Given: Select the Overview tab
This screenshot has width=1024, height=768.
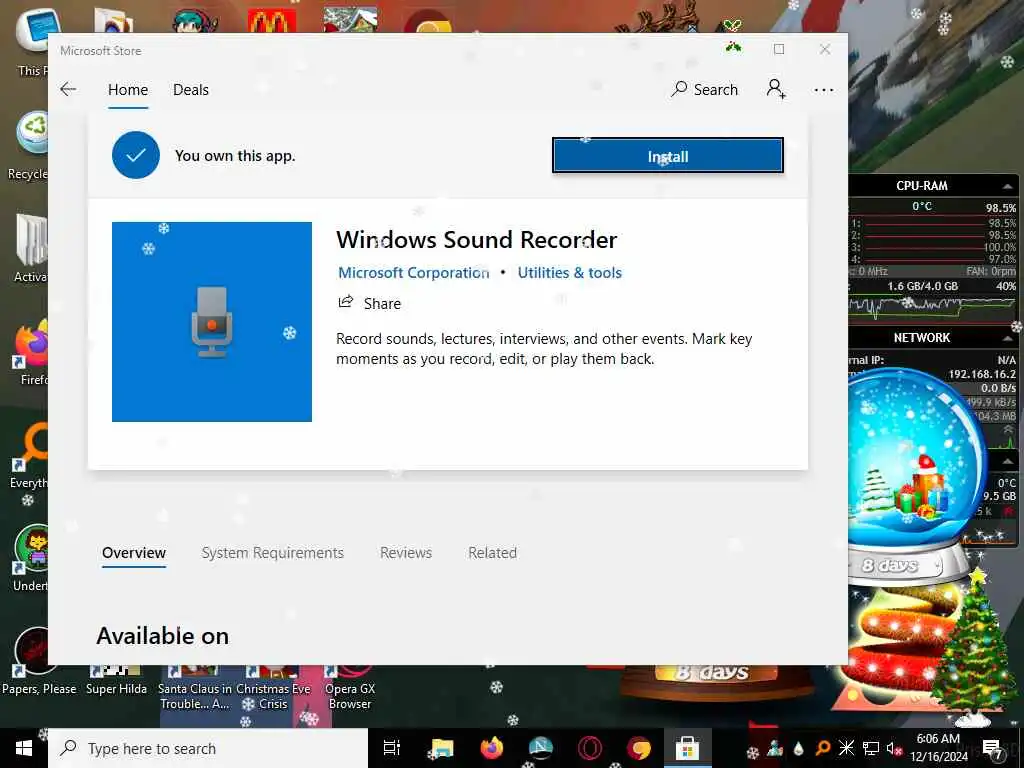Looking at the screenshot, I should pos(134,552).
